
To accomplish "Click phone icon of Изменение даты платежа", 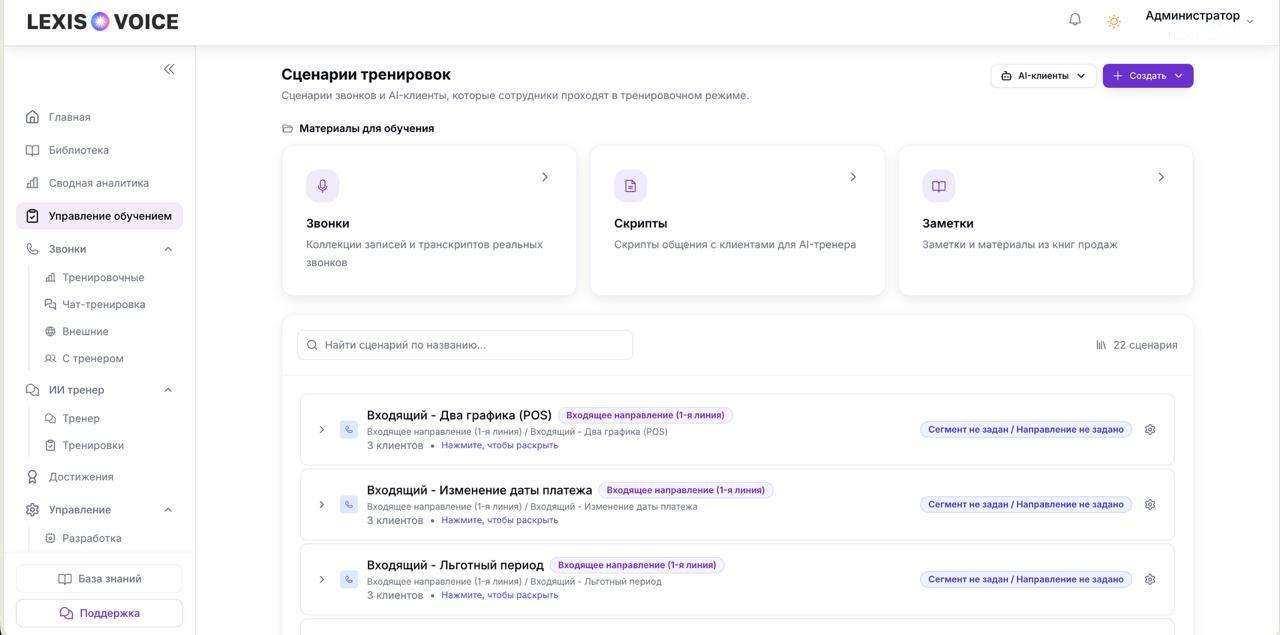I will 349,505.
